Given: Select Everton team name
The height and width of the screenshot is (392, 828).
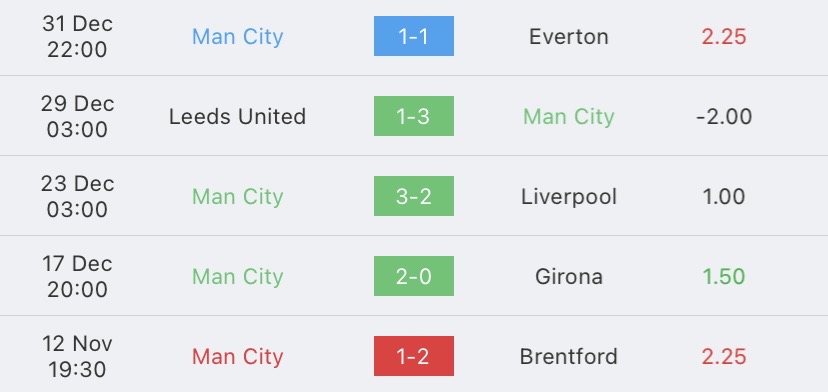Looking at the screenshot, I should point(569,36).
